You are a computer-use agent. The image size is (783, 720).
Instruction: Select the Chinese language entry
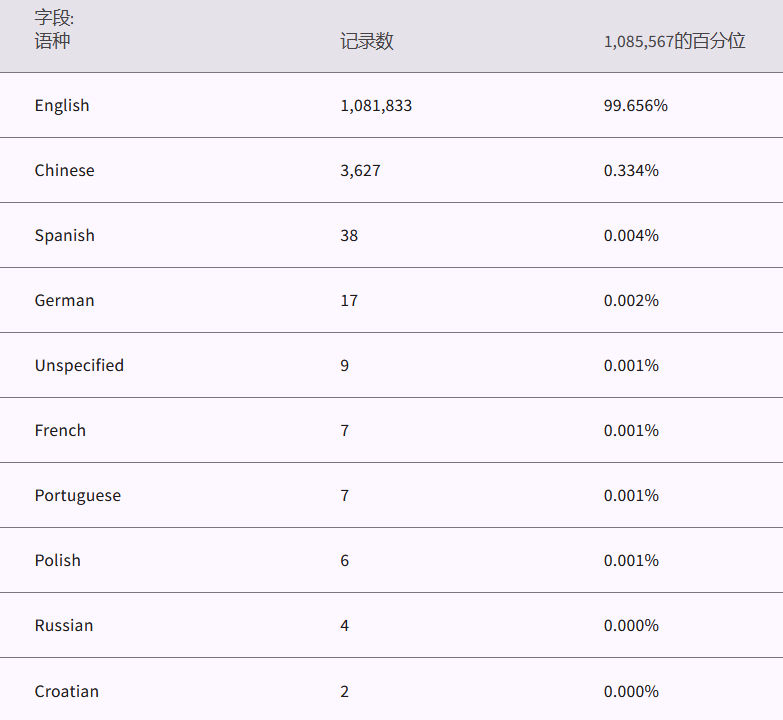tap(64, 171)
